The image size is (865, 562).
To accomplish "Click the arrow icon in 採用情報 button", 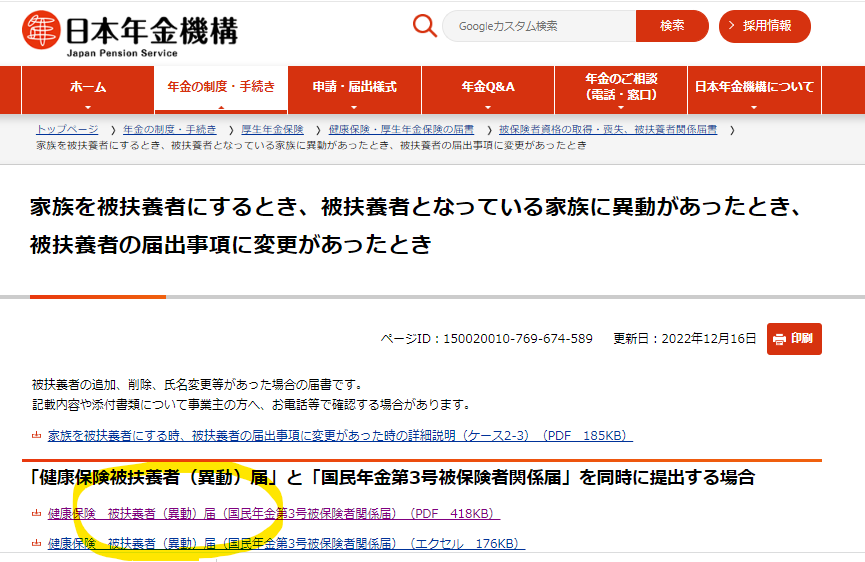I will click(731, 25).
